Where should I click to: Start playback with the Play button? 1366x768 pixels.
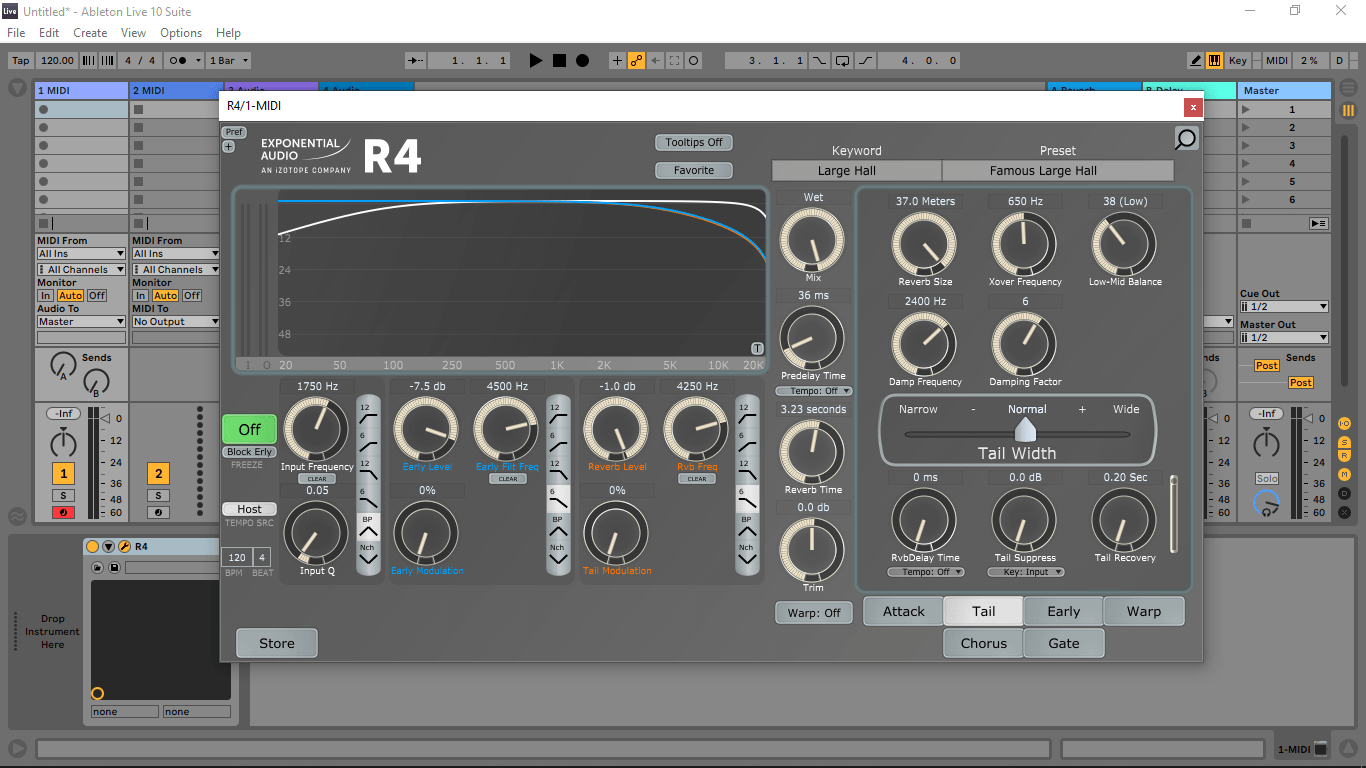pos(536,61)
